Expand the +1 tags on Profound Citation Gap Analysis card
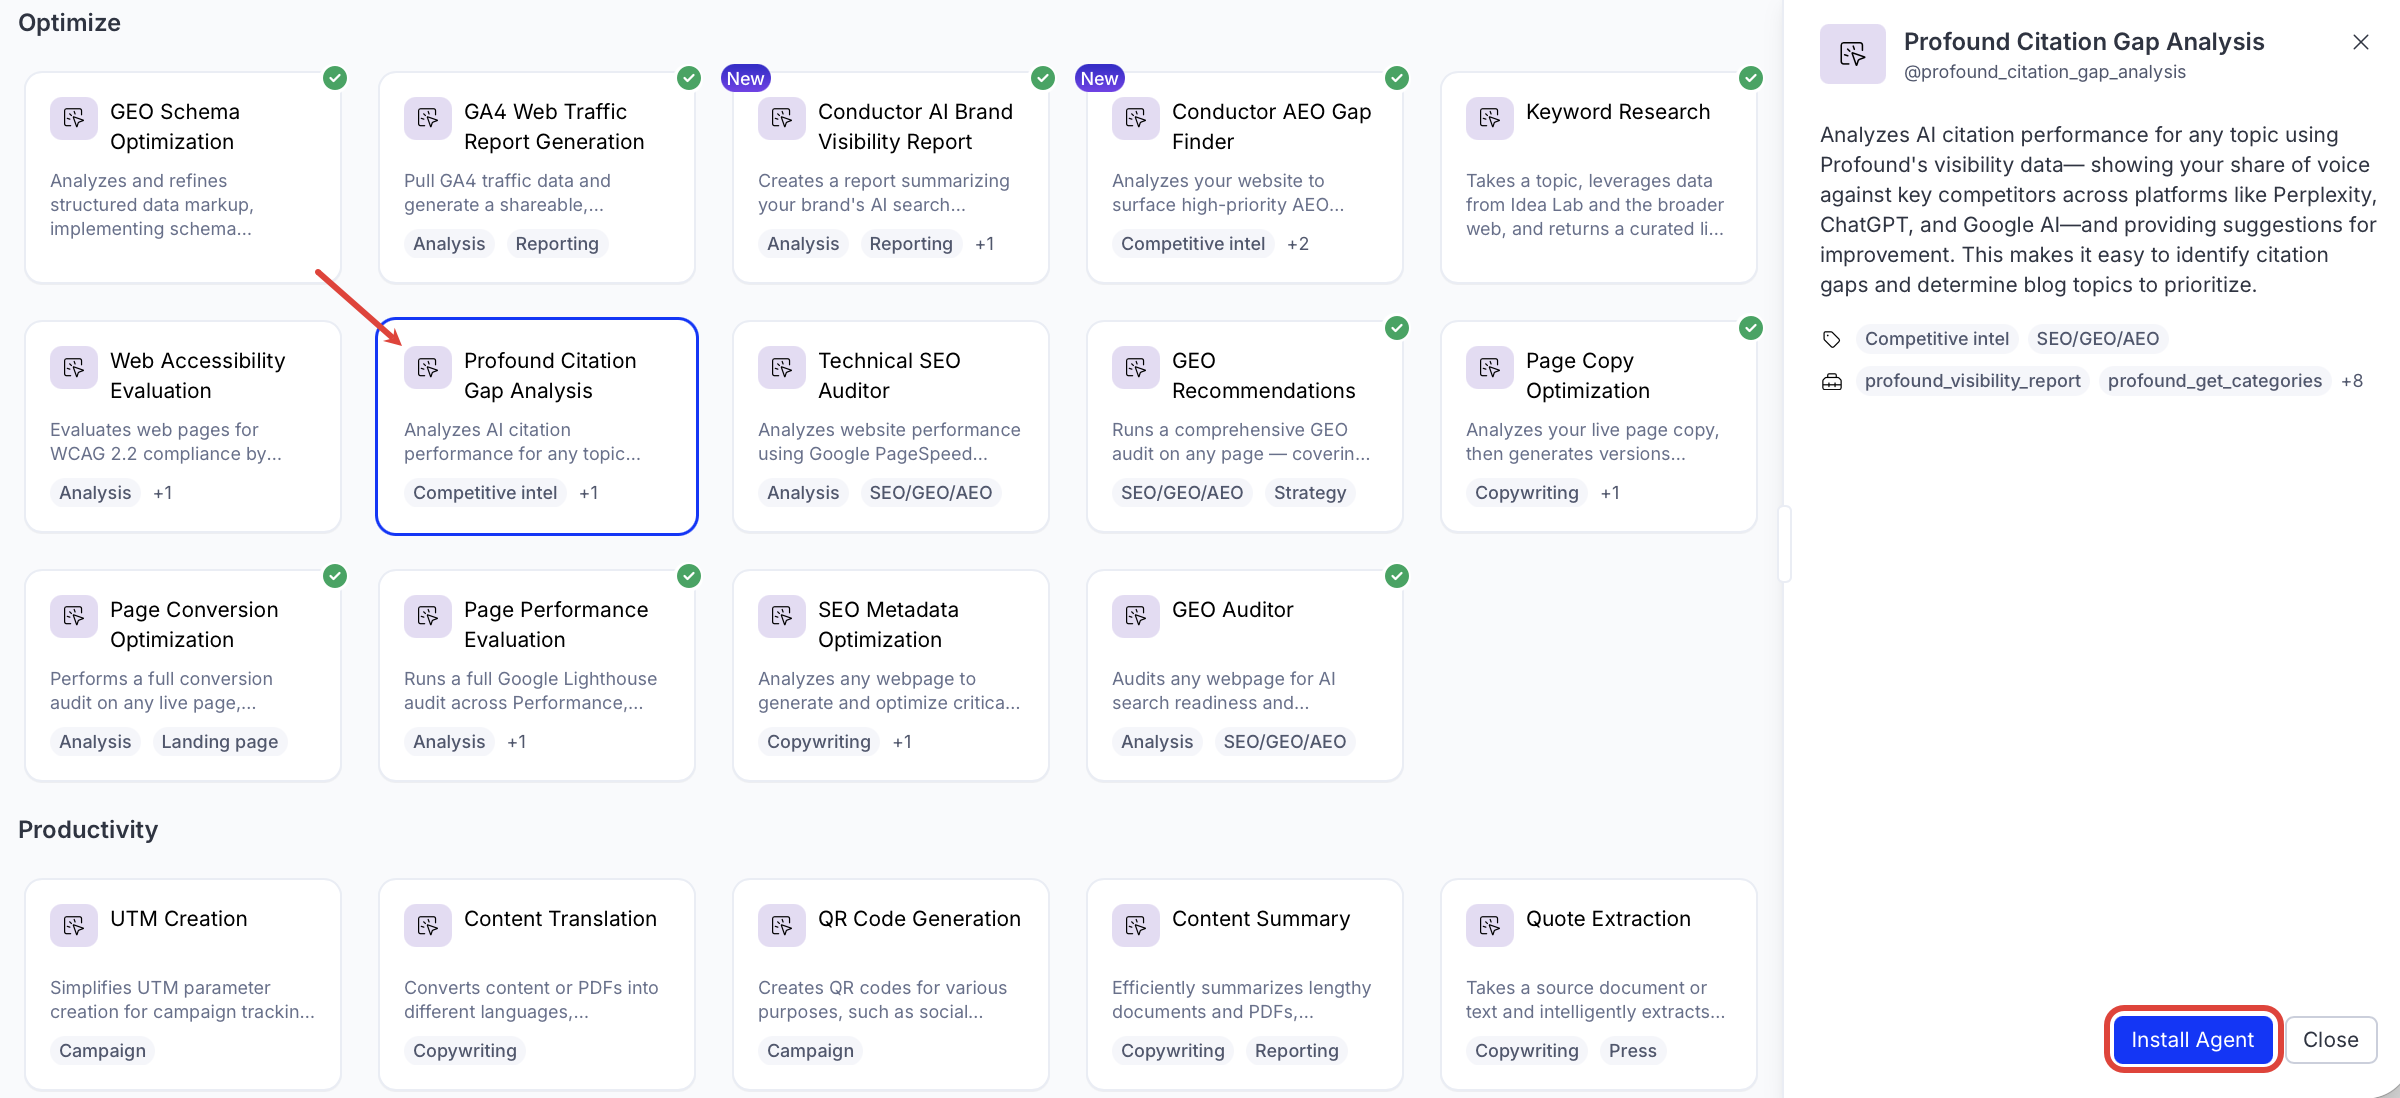The height and width of the screenshot is (1098, 2400). click(589, 493)
